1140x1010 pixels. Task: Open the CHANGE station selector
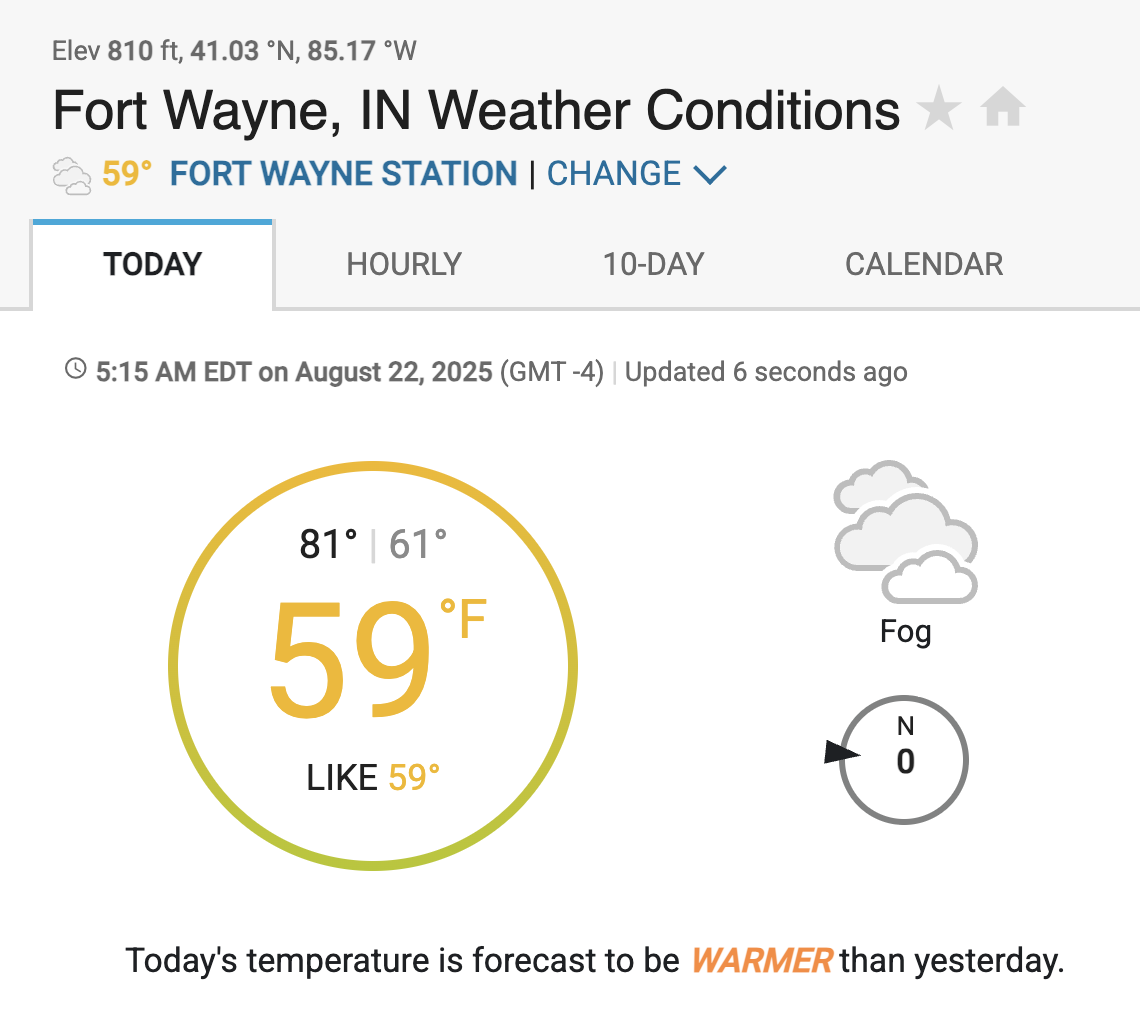pyautogui.click(x=614, y=174)
